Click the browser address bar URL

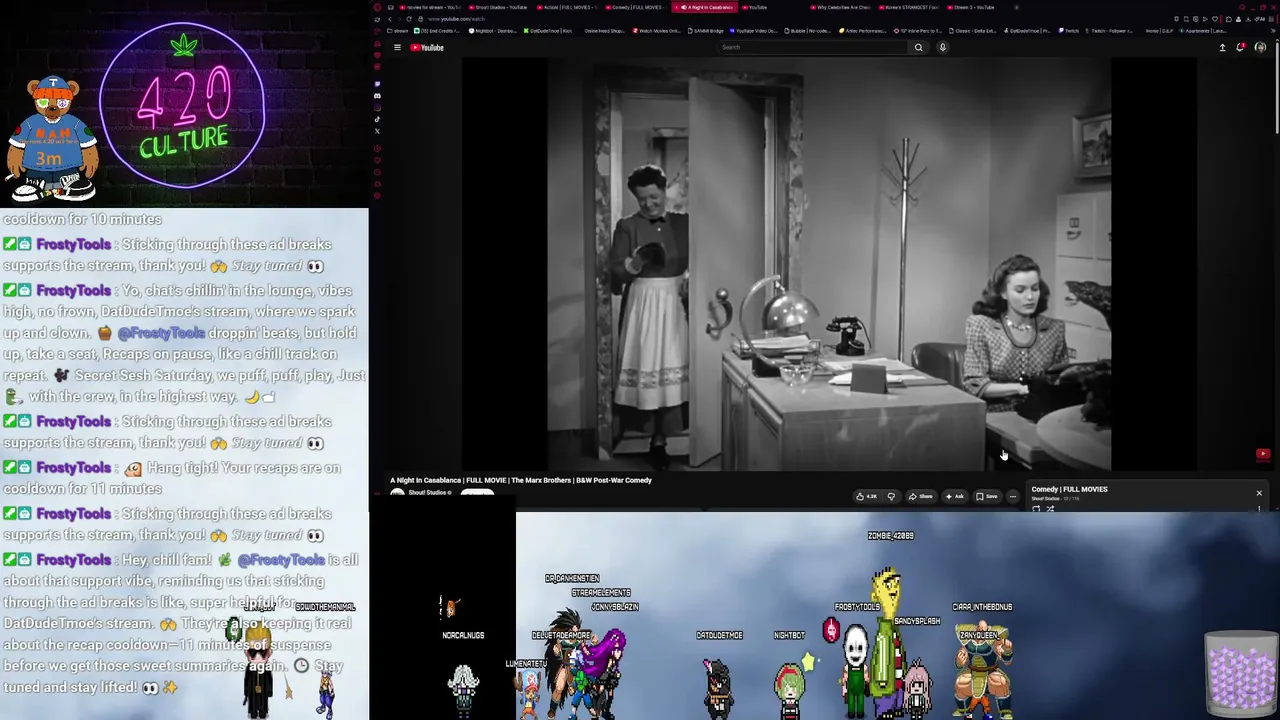(456, 19)
